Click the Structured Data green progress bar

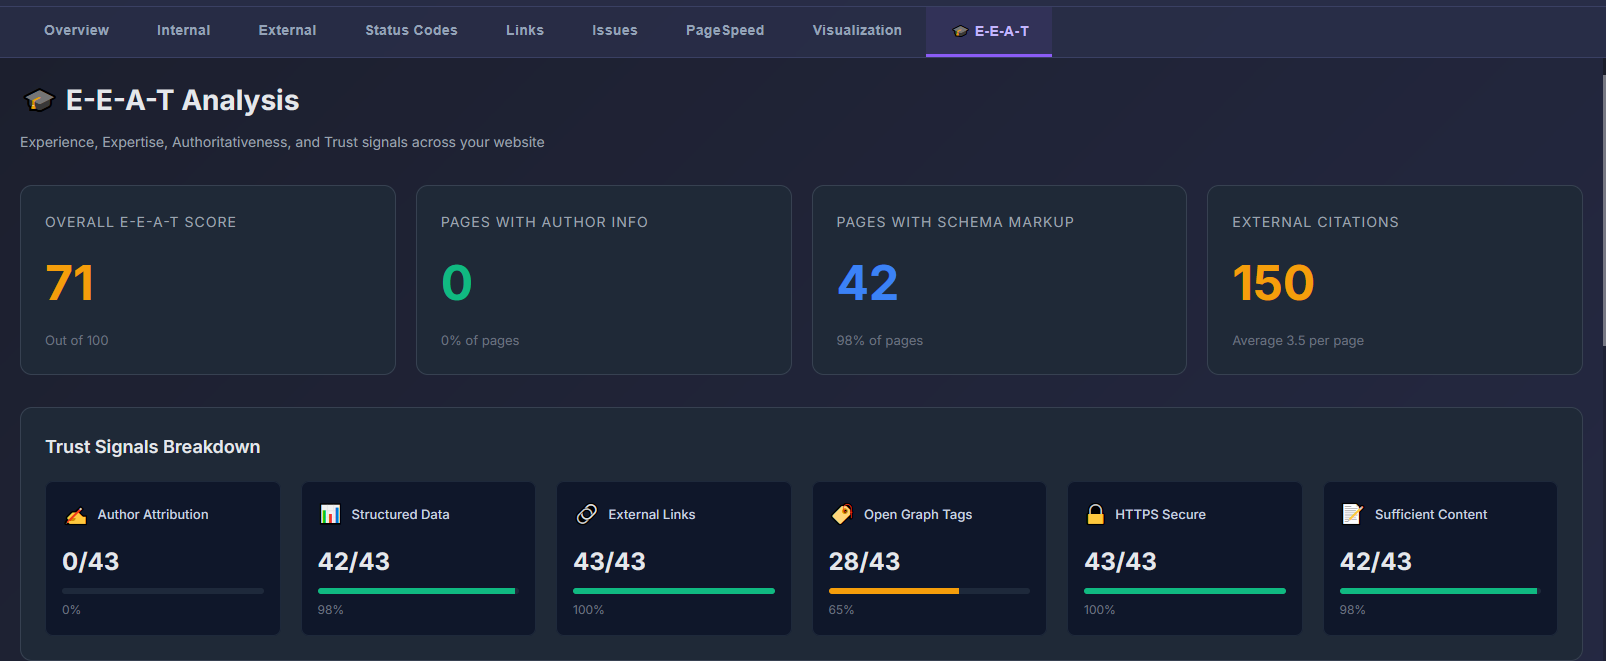[416, 591]
